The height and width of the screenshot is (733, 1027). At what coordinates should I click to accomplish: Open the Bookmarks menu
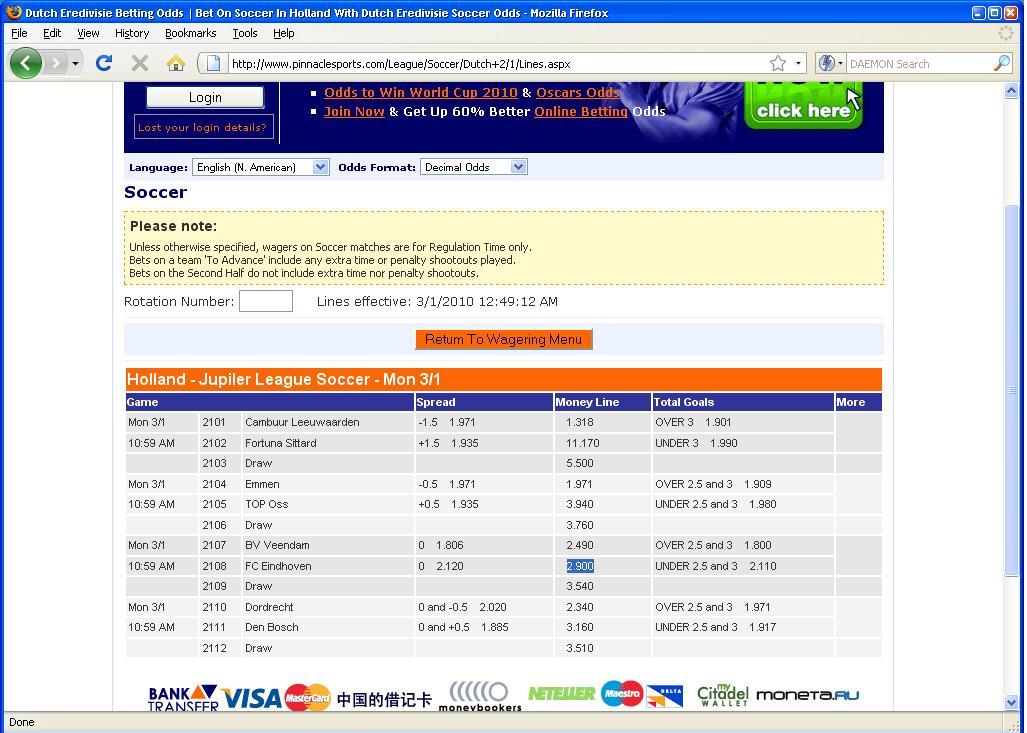pos(191,33)
